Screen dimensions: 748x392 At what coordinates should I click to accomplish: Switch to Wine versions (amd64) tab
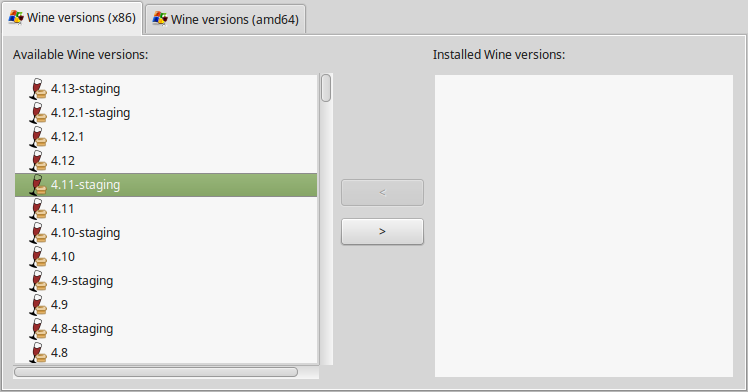pyautogui.click(x=226, y=20)
